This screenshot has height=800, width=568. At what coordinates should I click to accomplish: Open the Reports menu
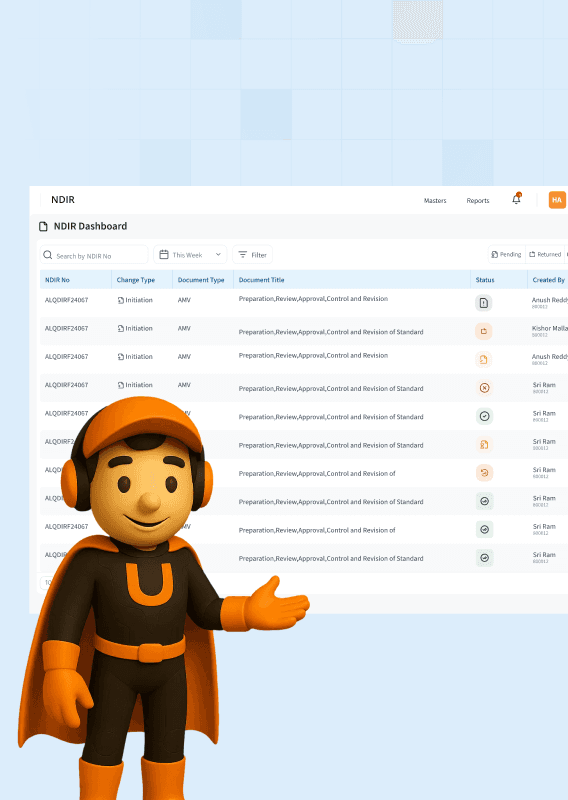tap(478, 201)
